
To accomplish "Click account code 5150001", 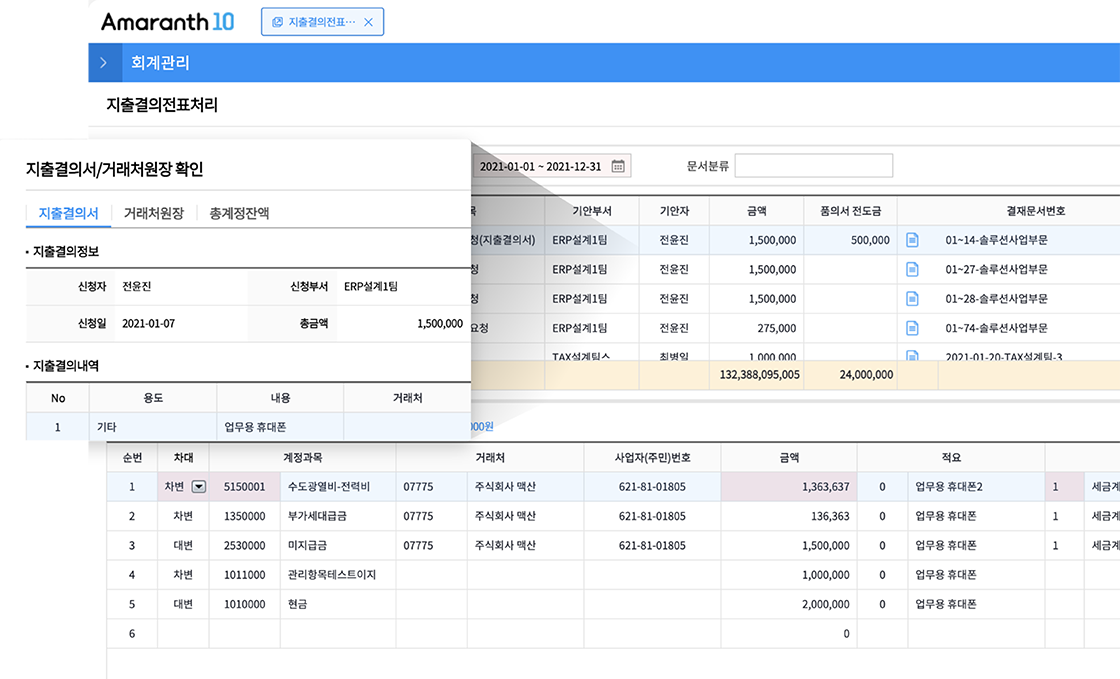I will pyautogui.click(x=244, y=486).
